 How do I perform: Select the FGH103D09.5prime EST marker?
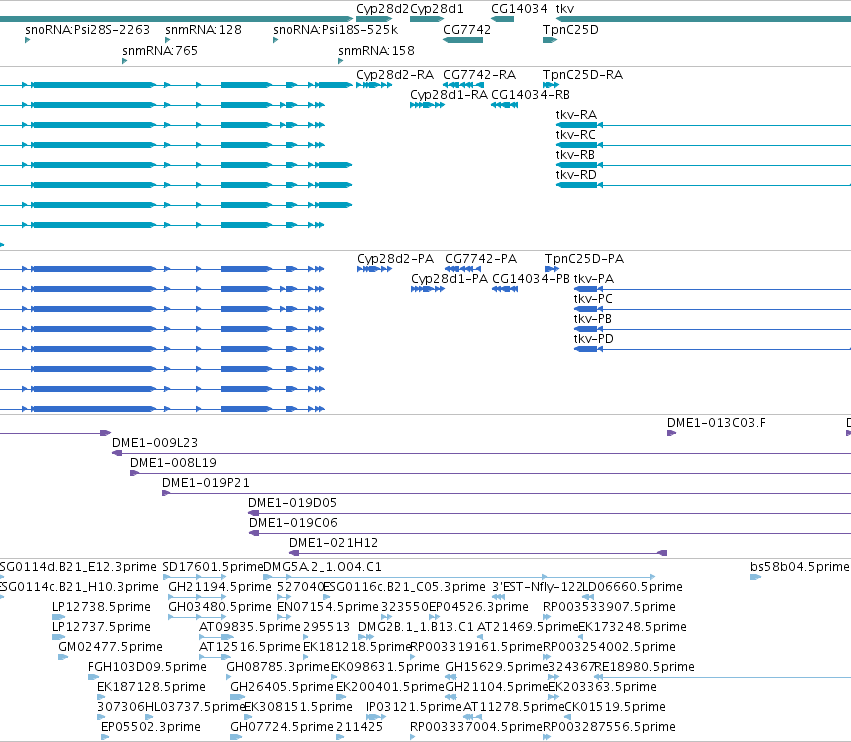(x=93, y=677)
